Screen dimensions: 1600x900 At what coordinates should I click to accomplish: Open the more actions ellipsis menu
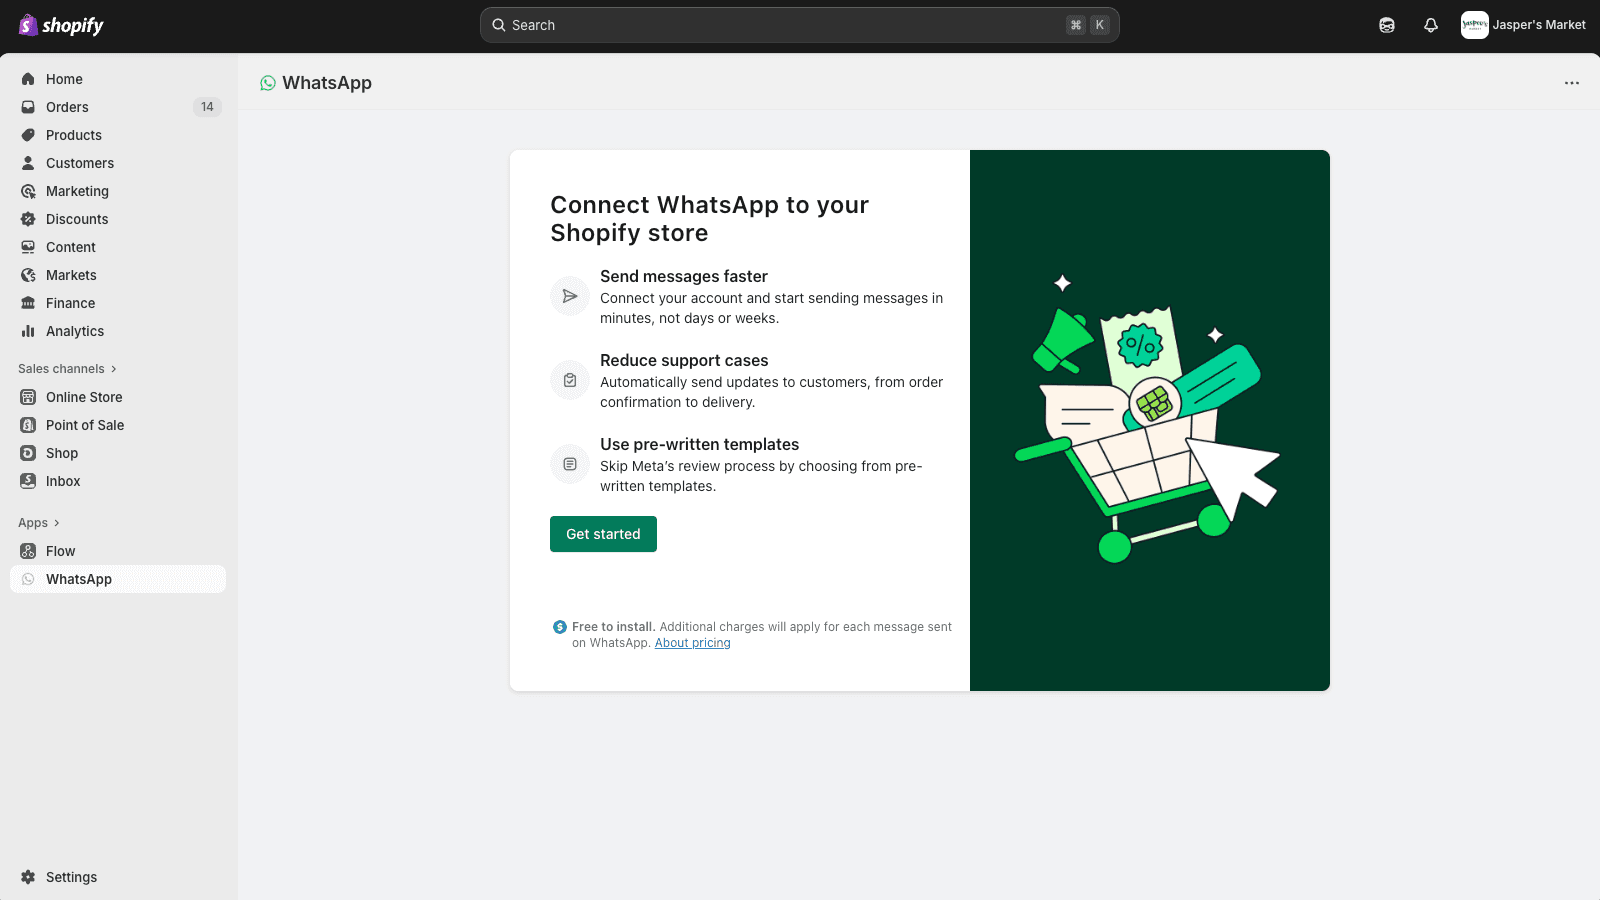(x=1571, y=83)
